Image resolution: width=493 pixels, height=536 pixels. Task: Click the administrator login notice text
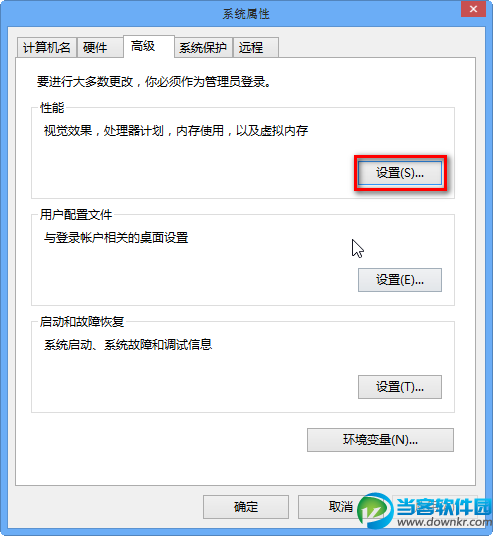(x=154, y=82)
